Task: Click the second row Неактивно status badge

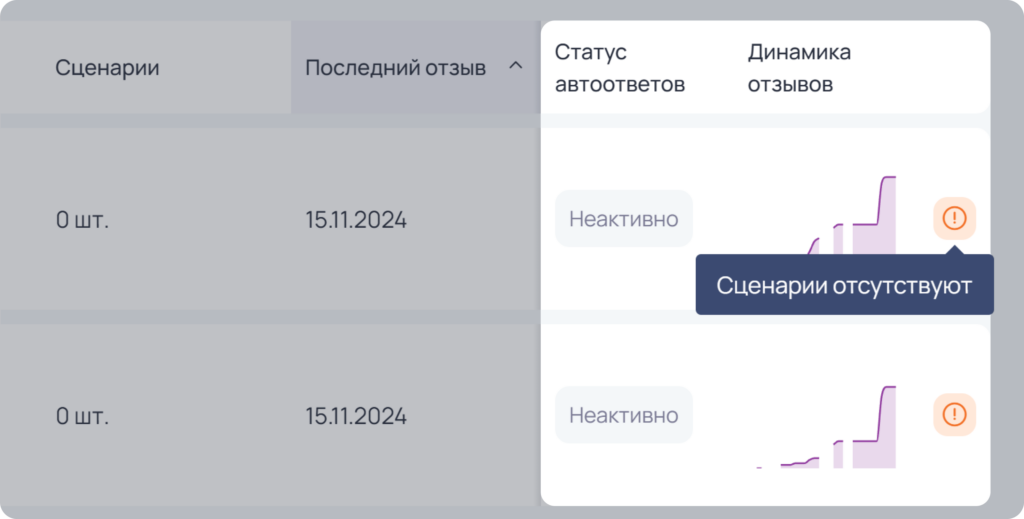Action: [x=624, y=415]
